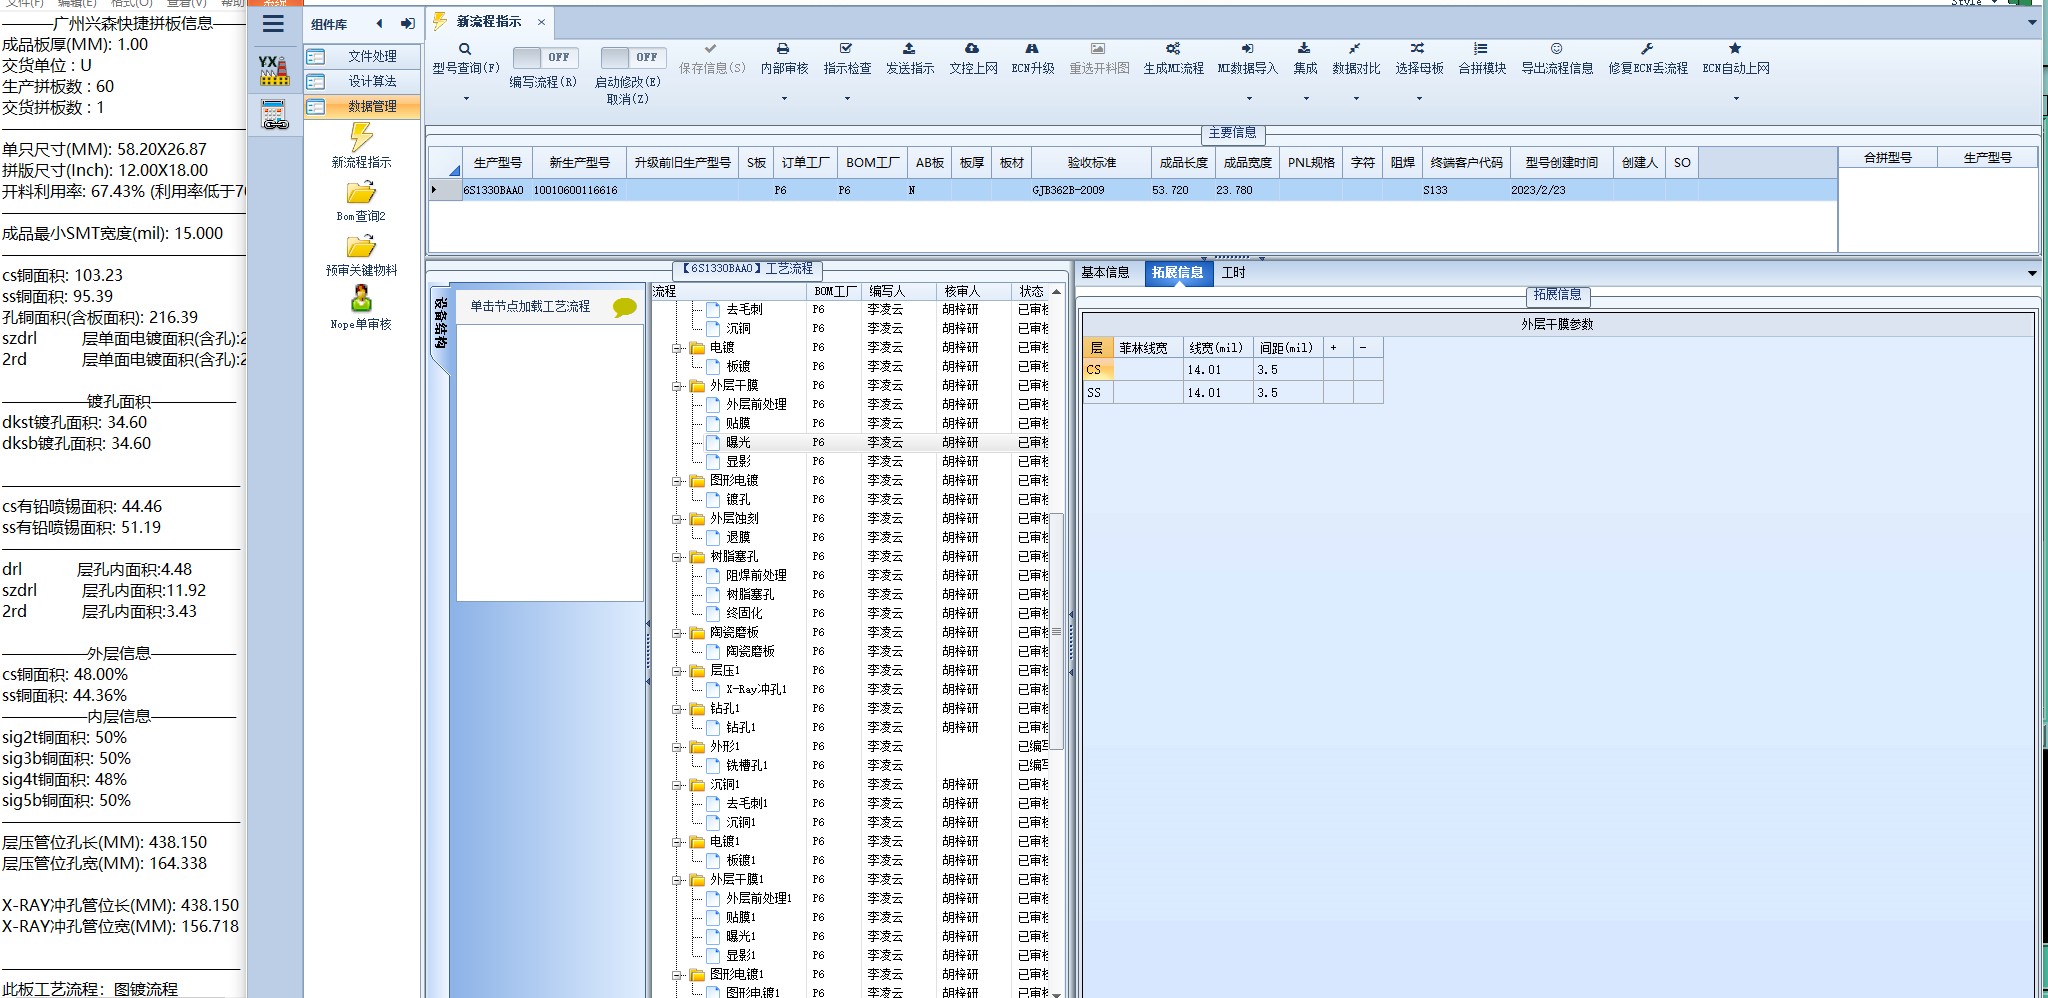Image resolution: width=2048 pixels, height=998 pixels.
Task: Open dropdown arrow under MI数据导入
Action: (x=1247, y=99)
